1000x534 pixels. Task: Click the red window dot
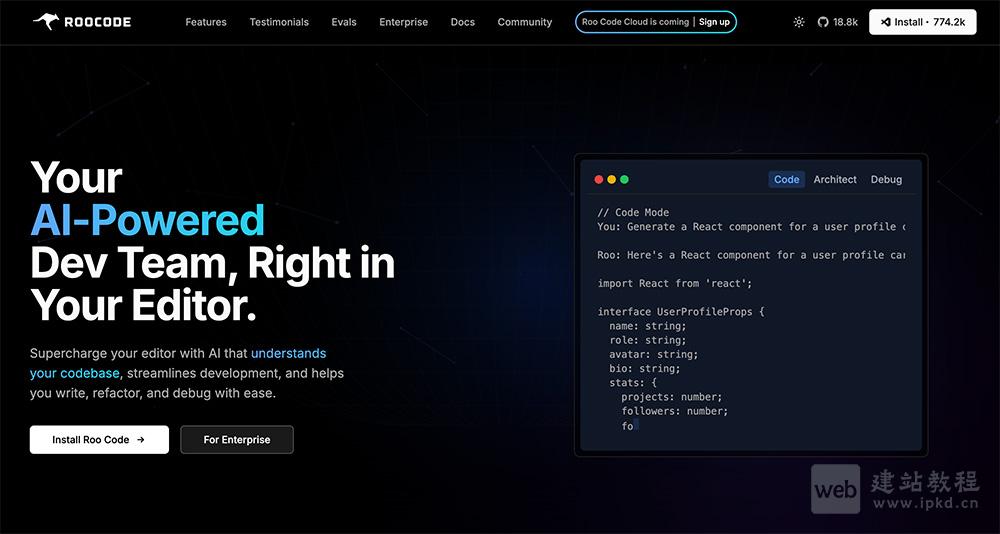[598, 179]
